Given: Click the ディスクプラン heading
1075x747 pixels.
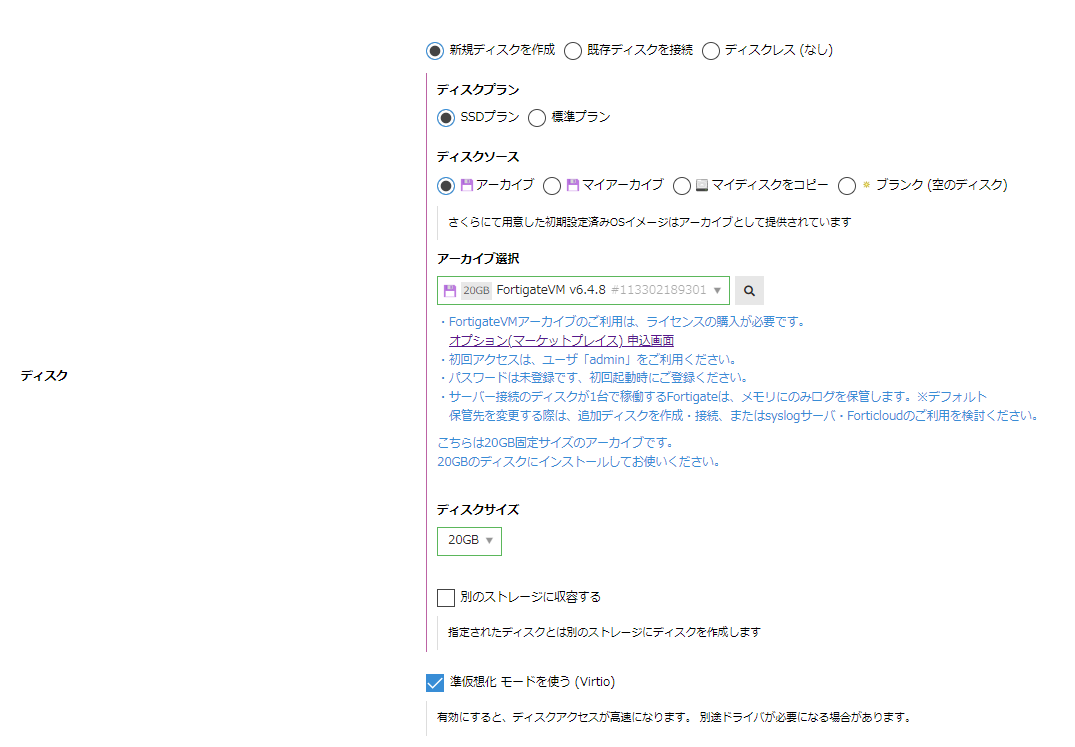Looking at the screenshot, I should (478, 90).
